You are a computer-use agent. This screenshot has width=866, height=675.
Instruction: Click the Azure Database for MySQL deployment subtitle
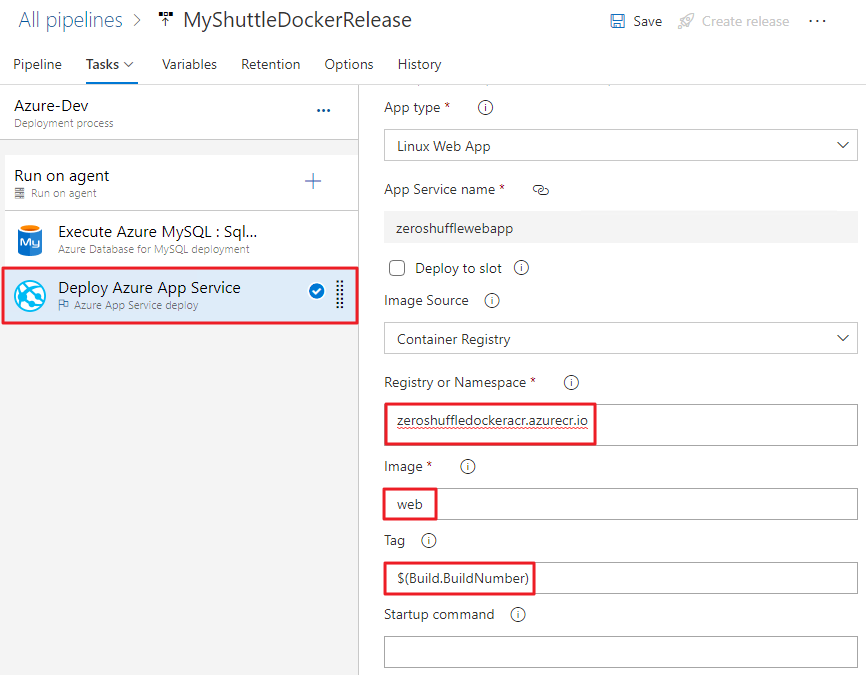[x=154, y=249]
